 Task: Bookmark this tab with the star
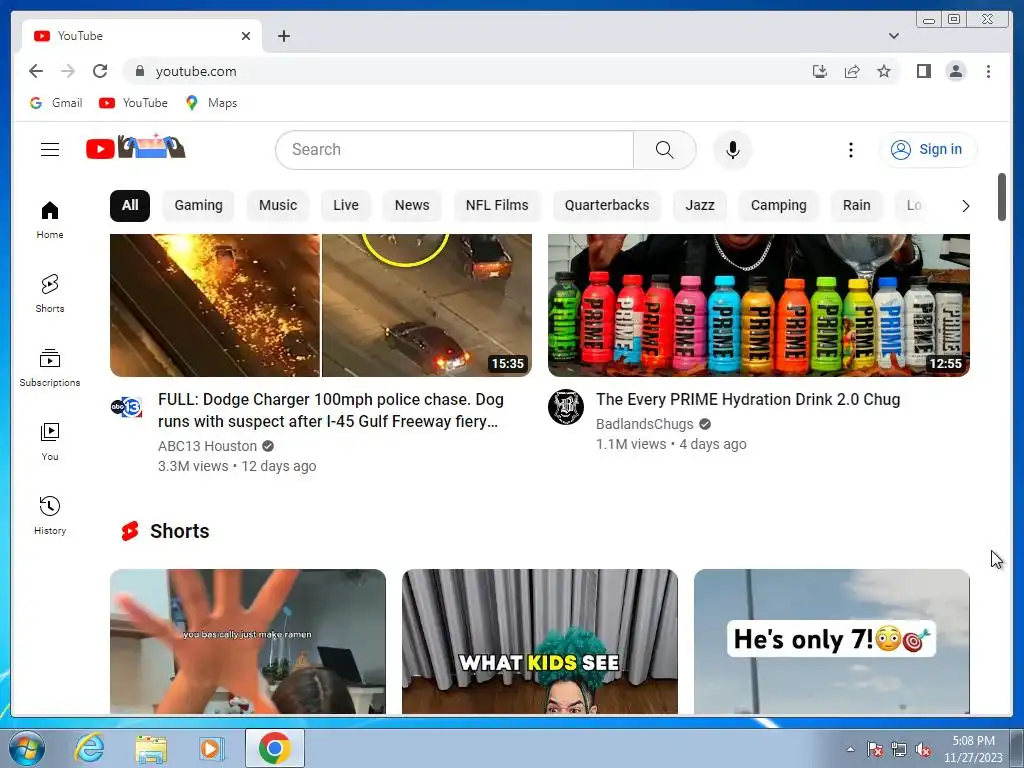pos(884,71)
